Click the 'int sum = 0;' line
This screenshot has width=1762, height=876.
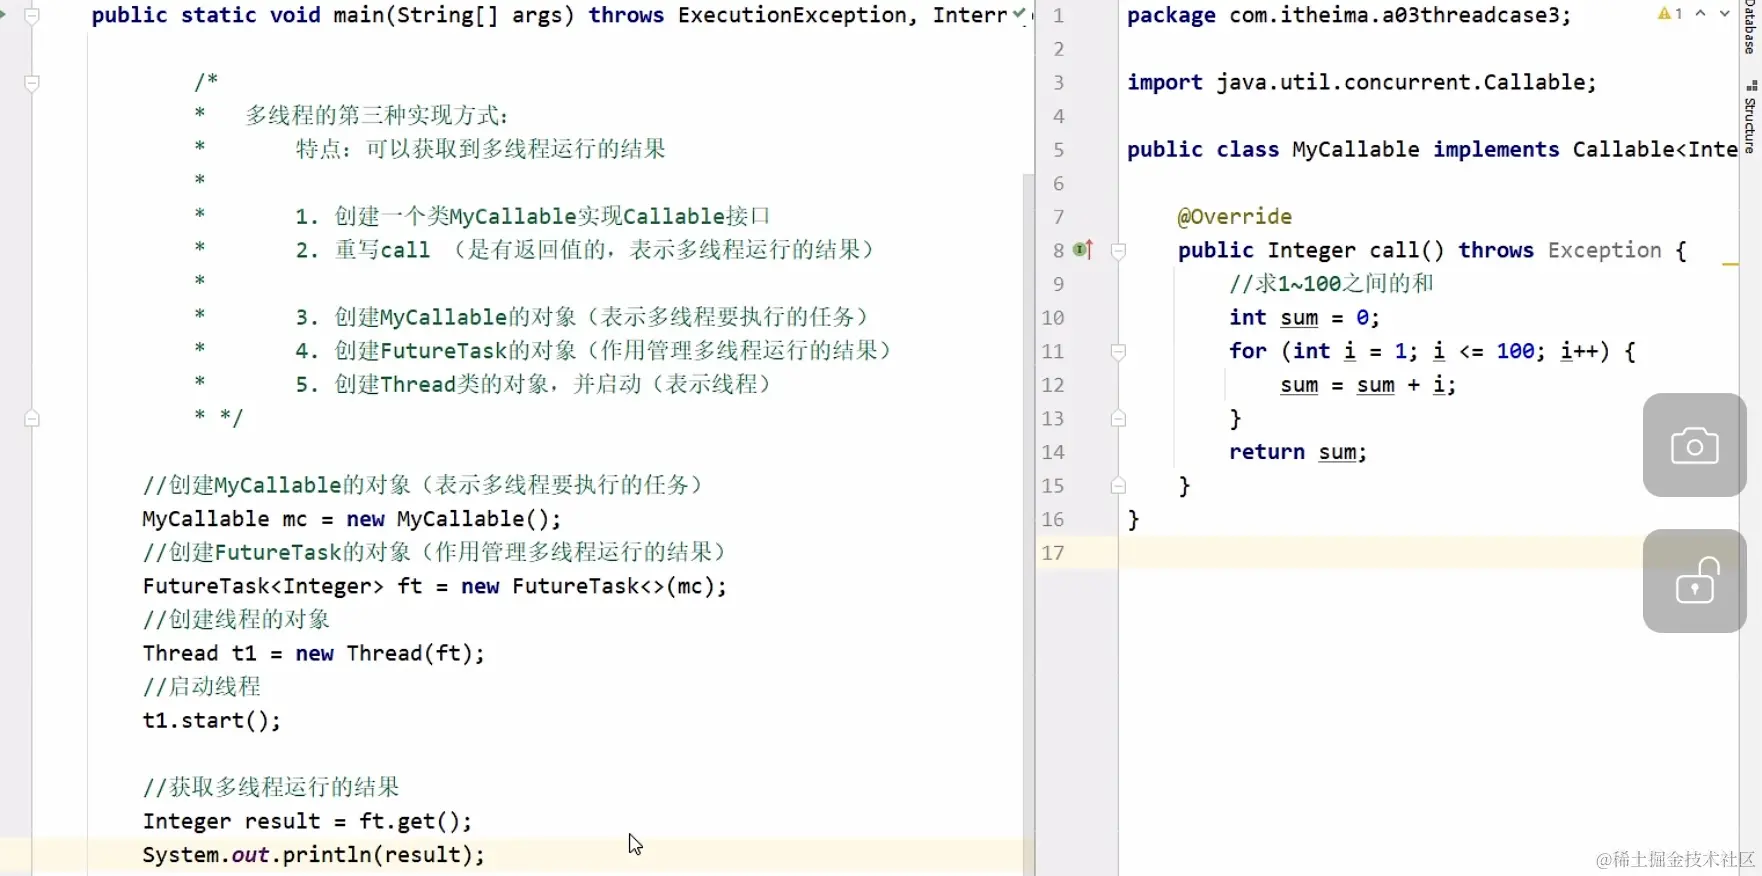[x=1304, y=318]
